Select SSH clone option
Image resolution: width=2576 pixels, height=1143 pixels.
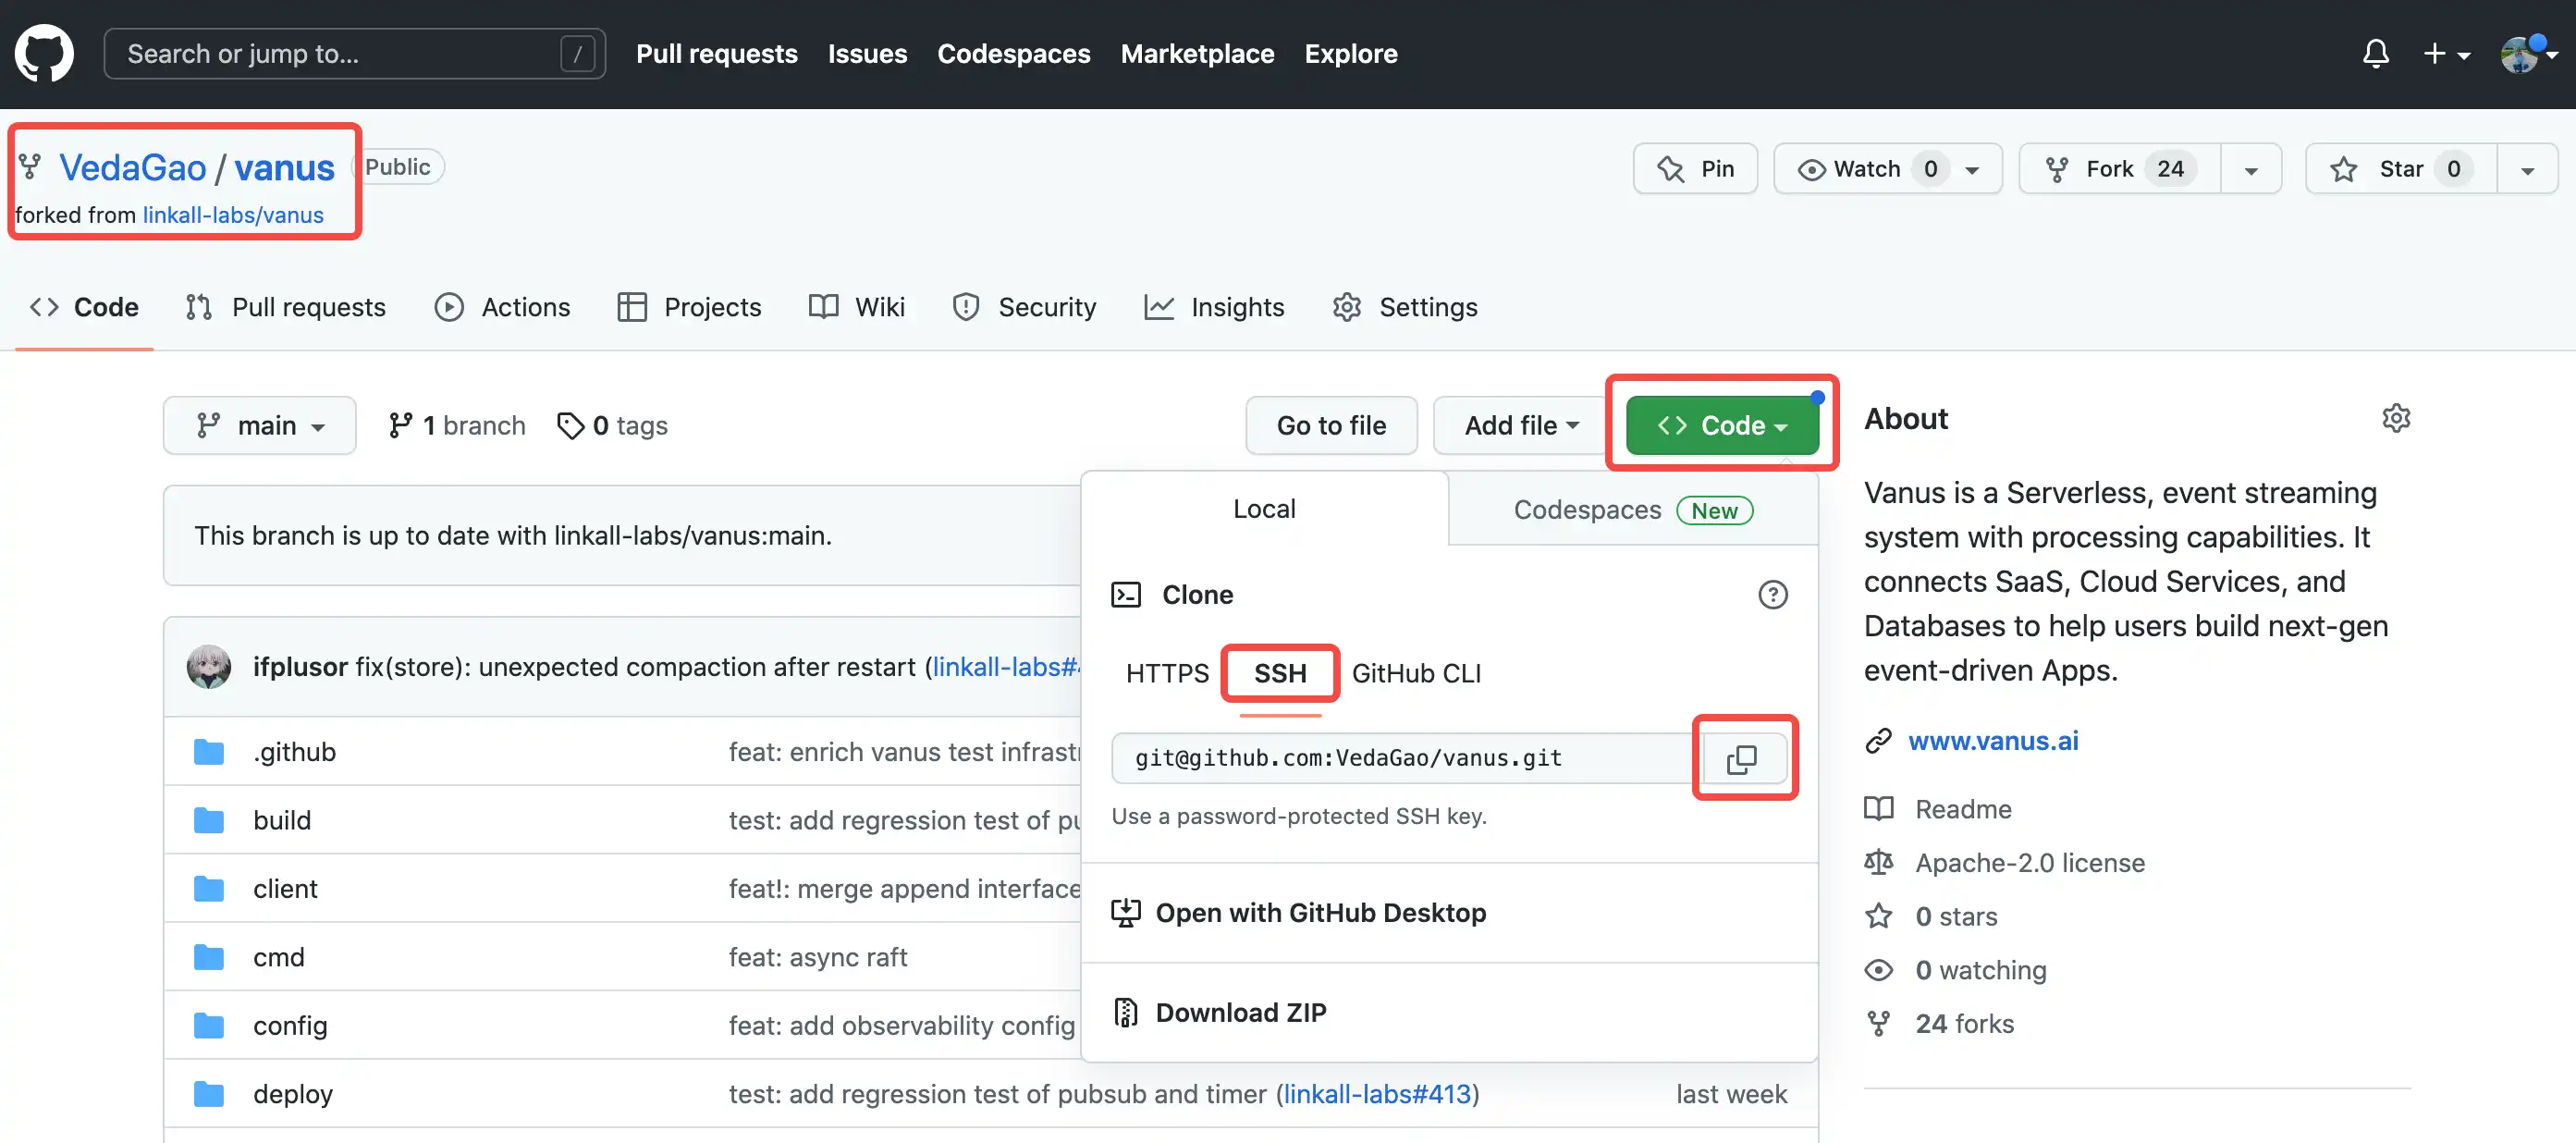point(1280,674)
